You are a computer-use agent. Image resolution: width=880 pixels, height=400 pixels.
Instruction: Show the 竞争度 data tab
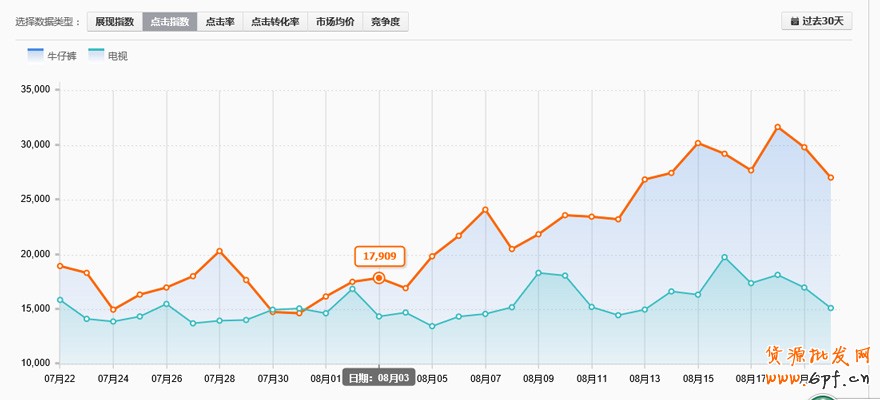[385, 21]
